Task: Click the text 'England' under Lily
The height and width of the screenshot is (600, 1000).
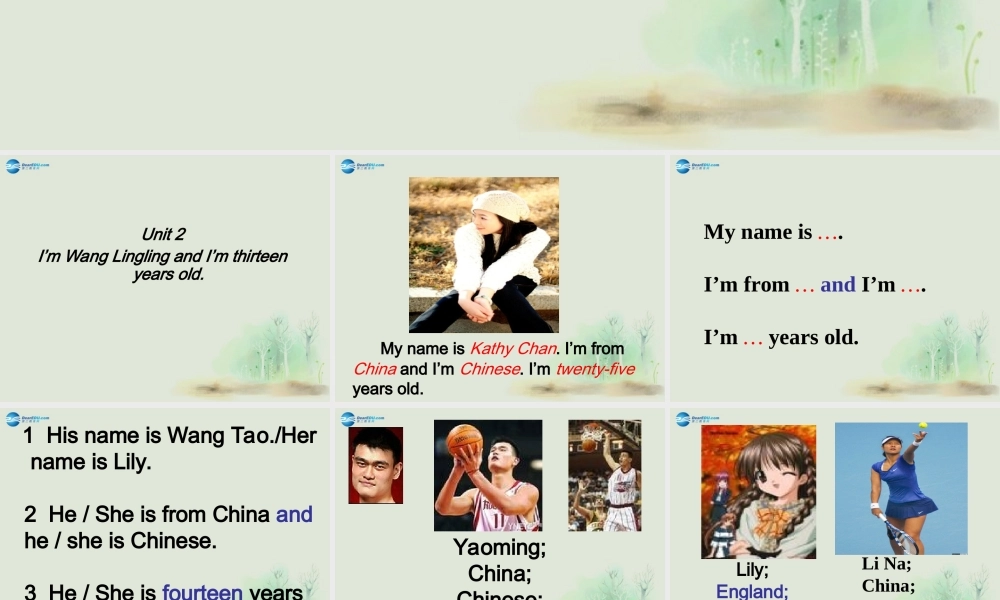Action: click(x=752, y=591)
